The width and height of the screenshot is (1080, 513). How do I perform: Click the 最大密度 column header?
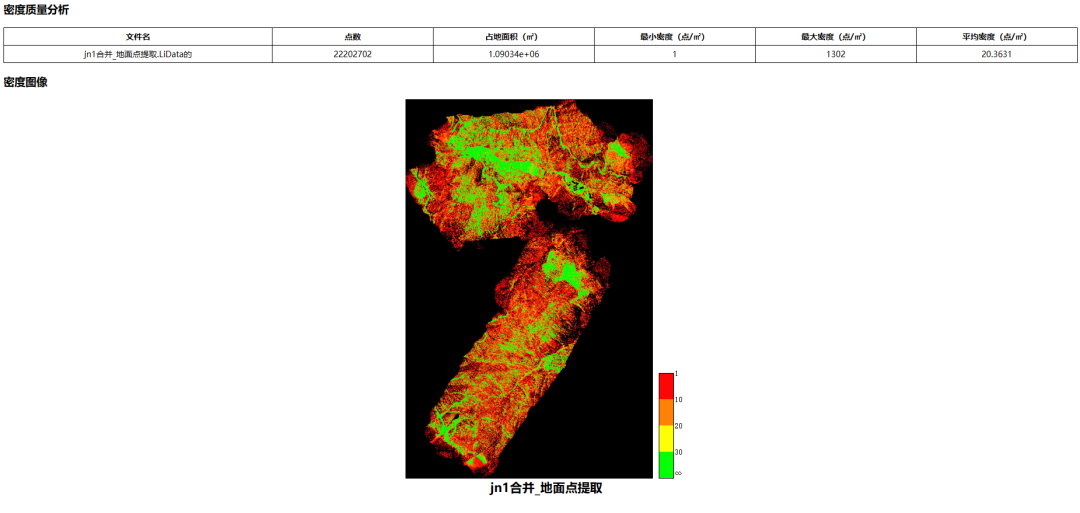tap(836, 36)
